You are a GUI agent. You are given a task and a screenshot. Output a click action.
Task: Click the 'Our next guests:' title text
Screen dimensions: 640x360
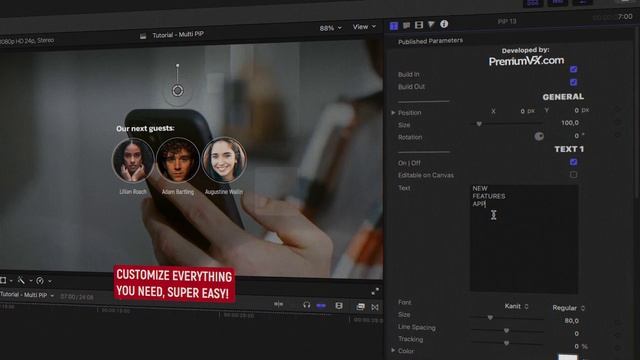[145, 129]
